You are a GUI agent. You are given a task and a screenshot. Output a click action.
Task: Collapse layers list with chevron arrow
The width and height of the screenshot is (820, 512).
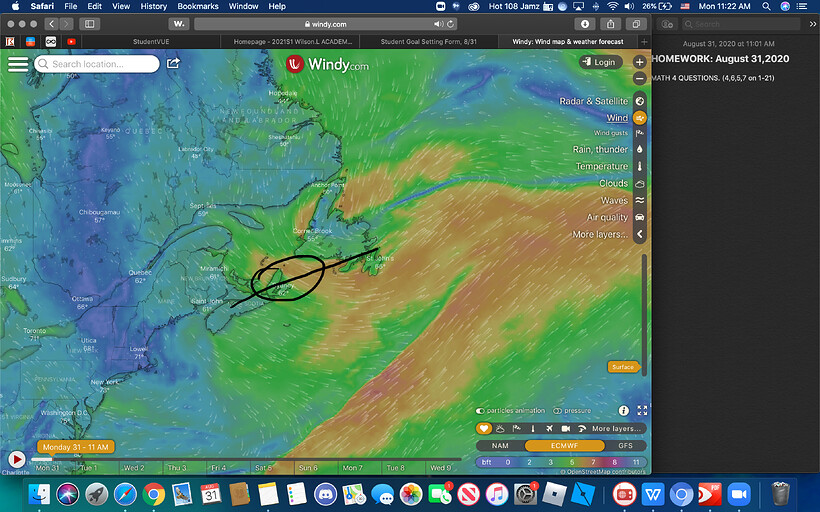tap(640, 234)
